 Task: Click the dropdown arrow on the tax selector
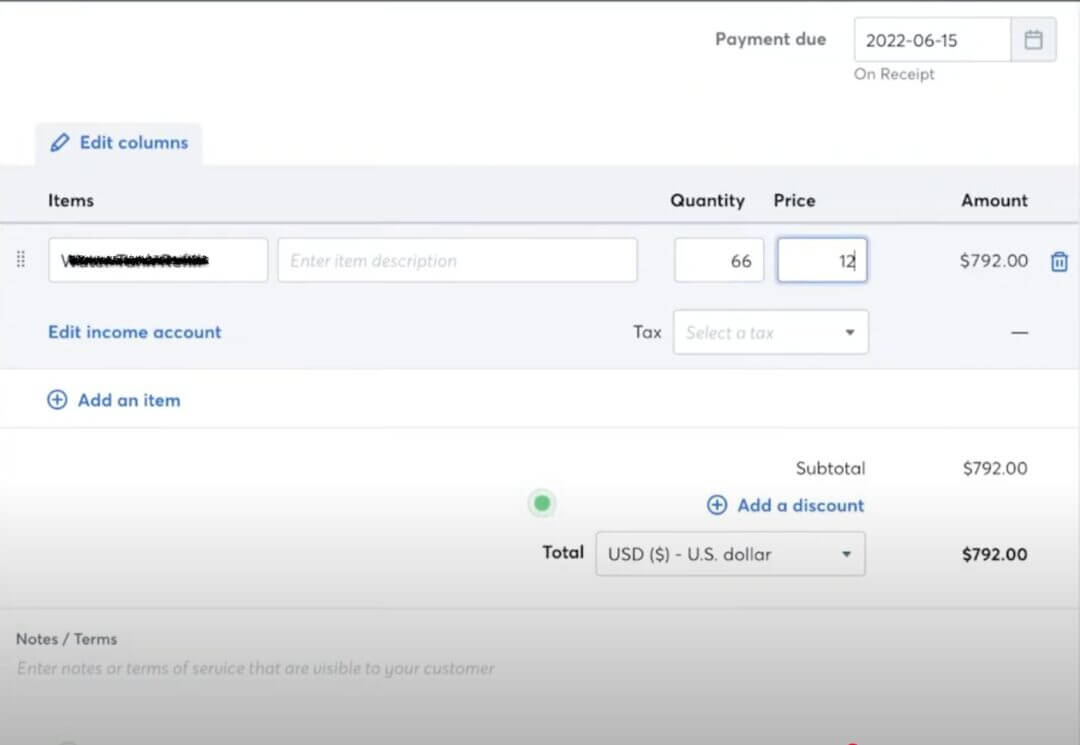[x=850, y=332]
